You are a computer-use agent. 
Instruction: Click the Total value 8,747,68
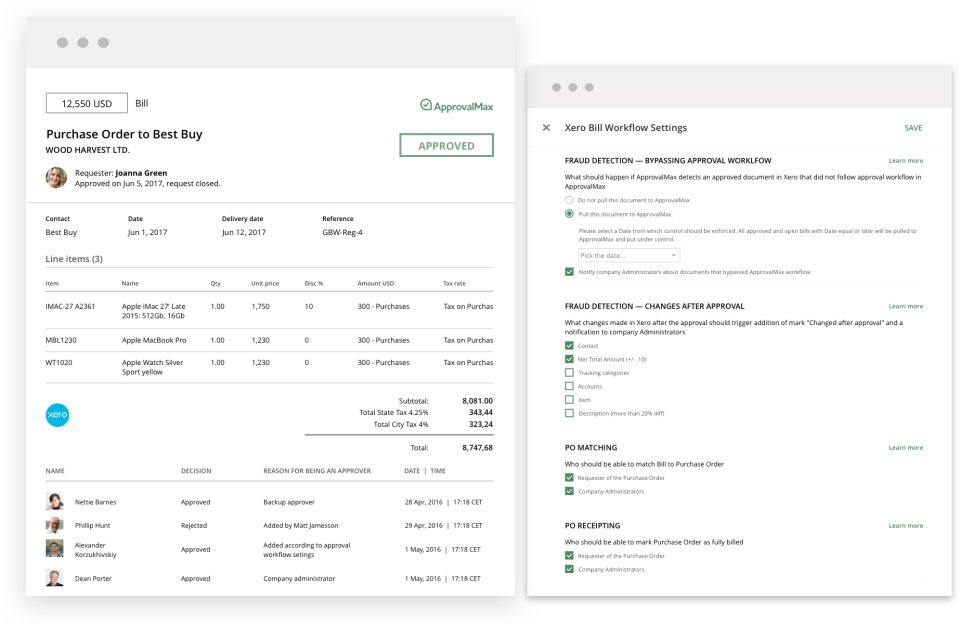(x=477, y=448)
